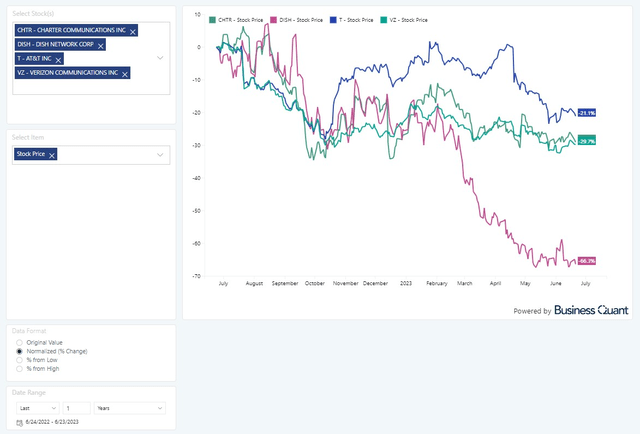Toggle CHTR - Stock Price legend swatch
The width and height of the screenshot is (640, 434).
click(212, 20)
